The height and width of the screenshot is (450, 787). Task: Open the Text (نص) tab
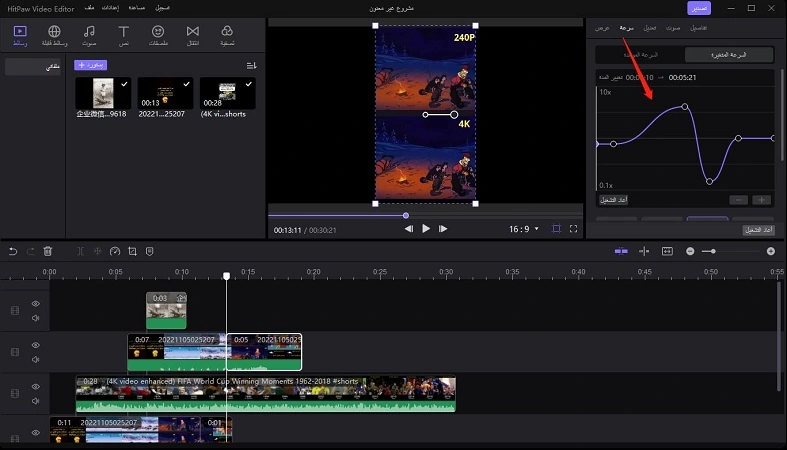[x=123, y=36]
